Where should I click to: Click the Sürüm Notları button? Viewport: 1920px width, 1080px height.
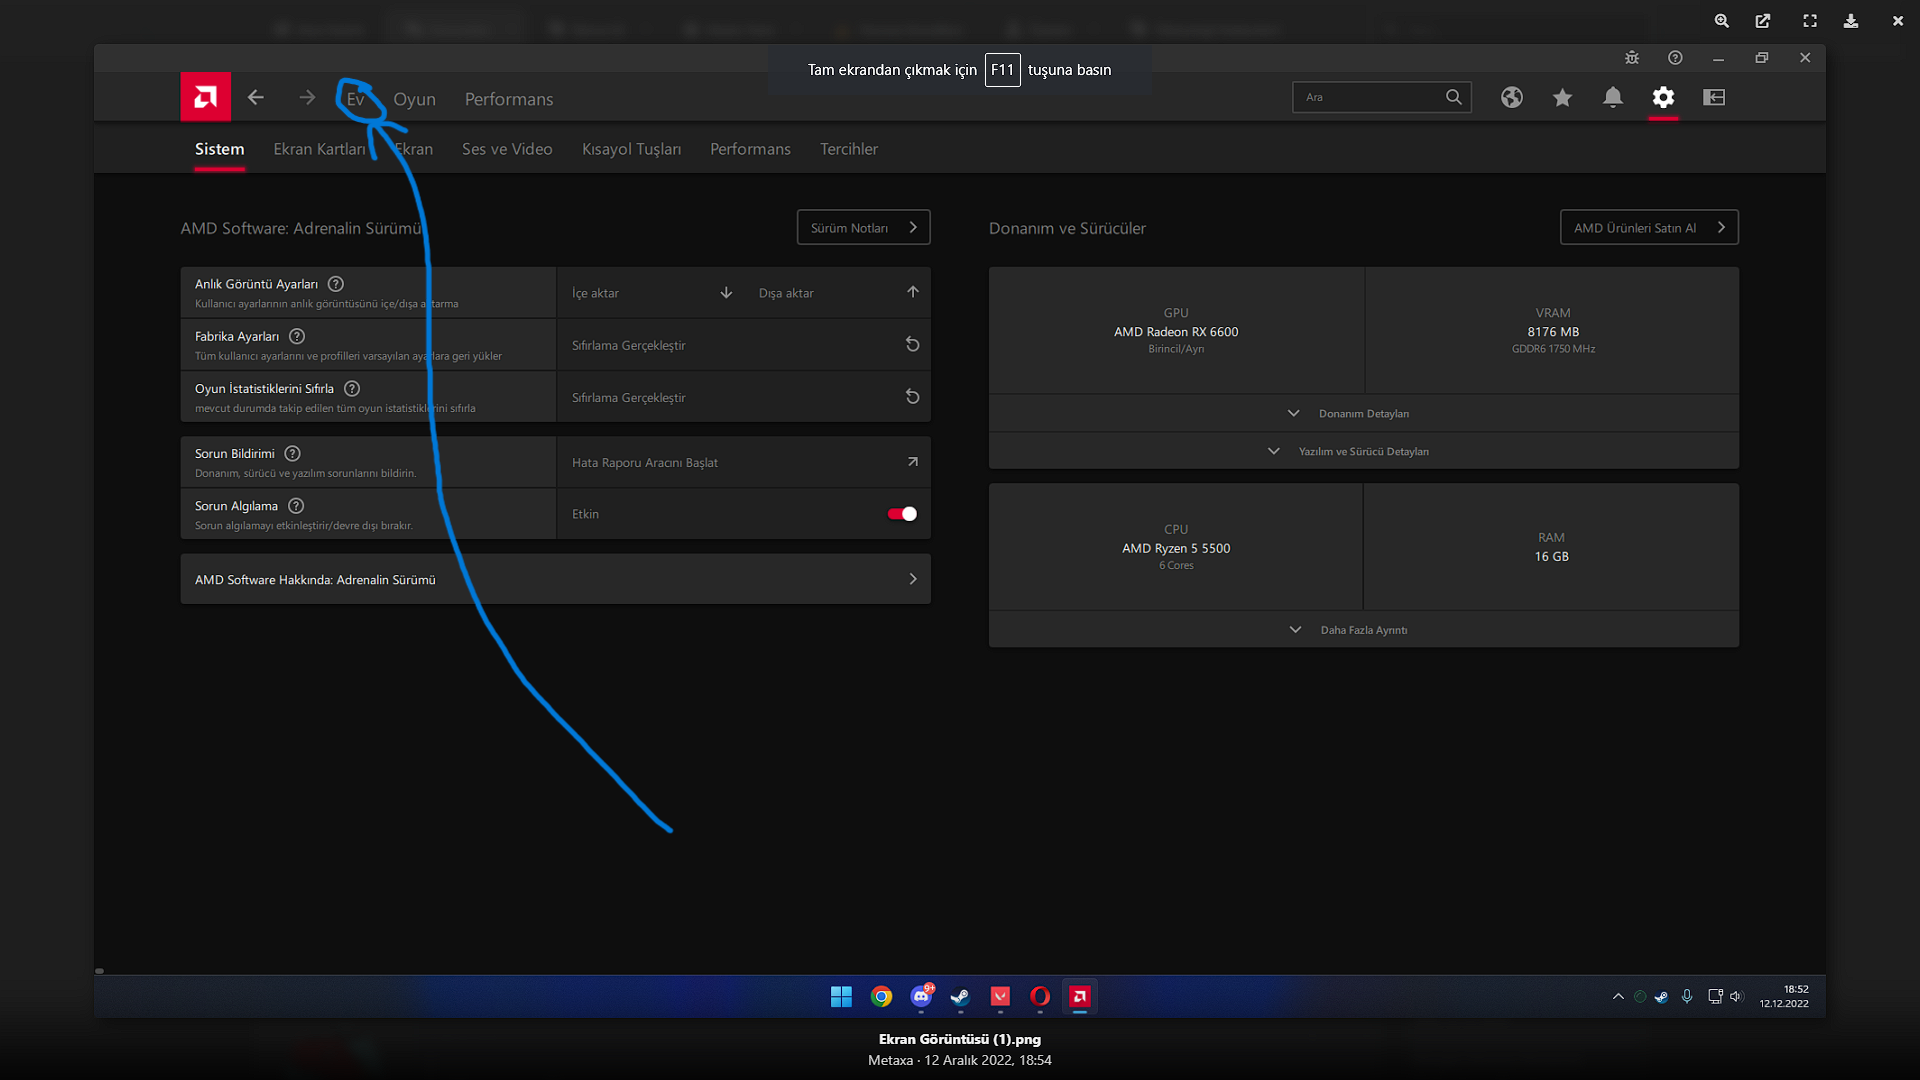[x=863, y=227]
